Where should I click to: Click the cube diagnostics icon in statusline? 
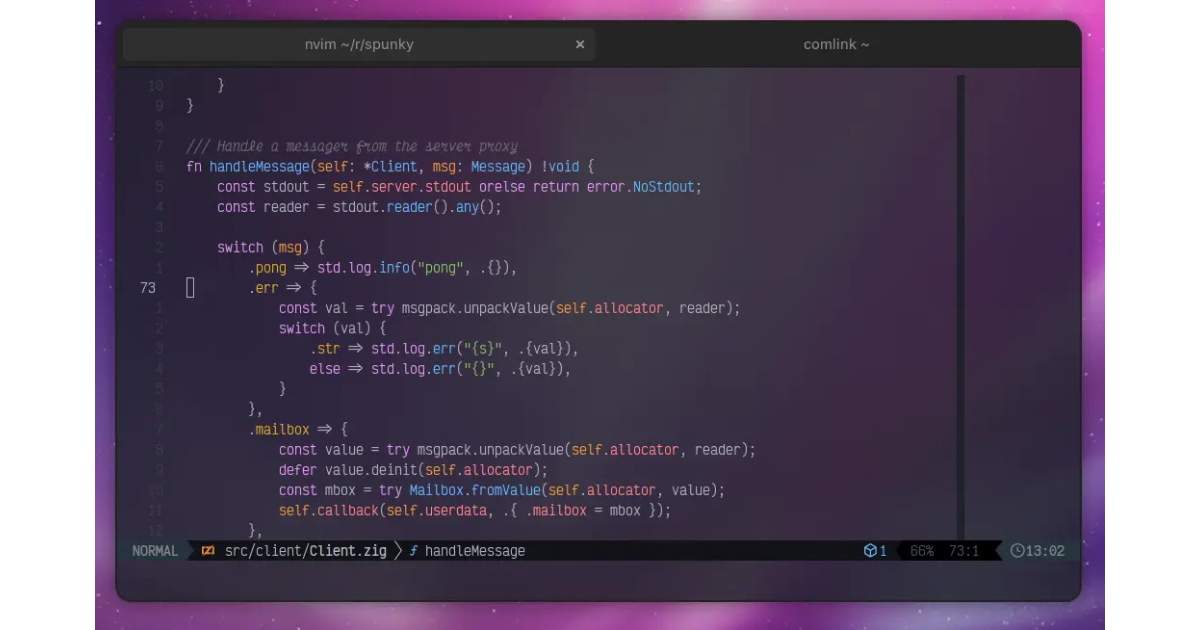click(870, 551)
